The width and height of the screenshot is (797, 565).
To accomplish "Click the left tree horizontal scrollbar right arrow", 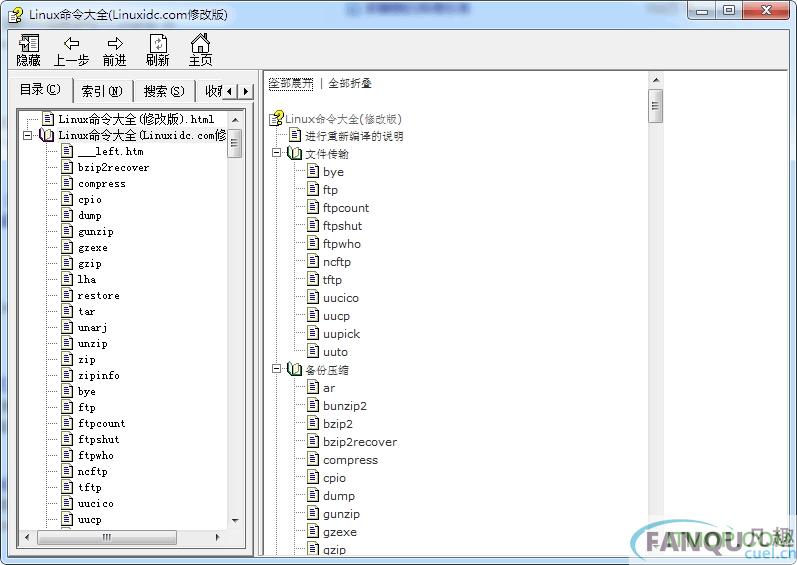I will [x=218, y=537].
